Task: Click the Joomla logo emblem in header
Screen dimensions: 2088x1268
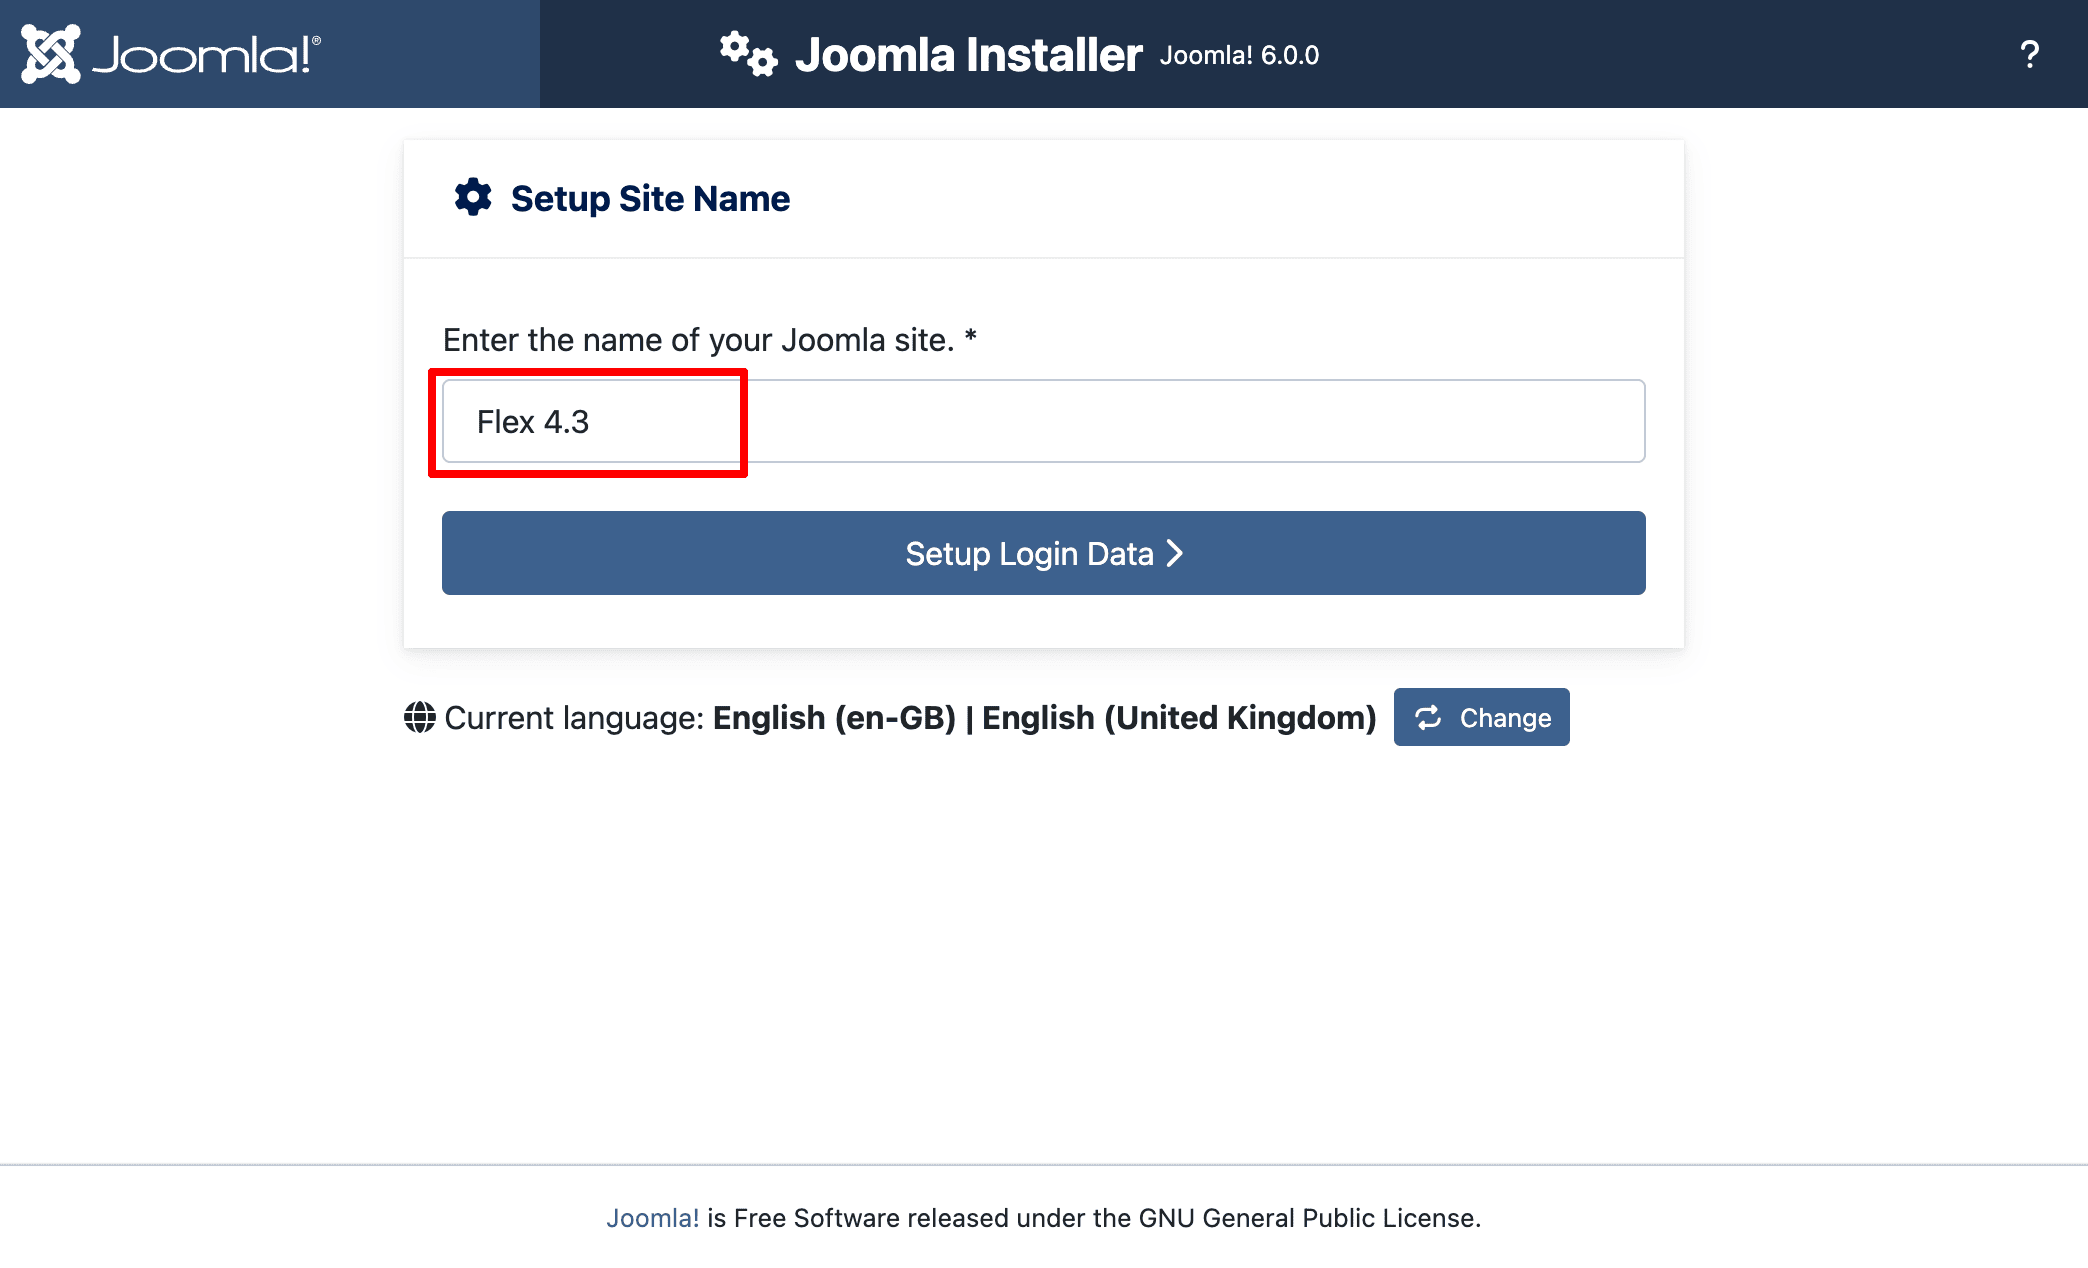Action: pyautogui.click(x=51, y=54)
